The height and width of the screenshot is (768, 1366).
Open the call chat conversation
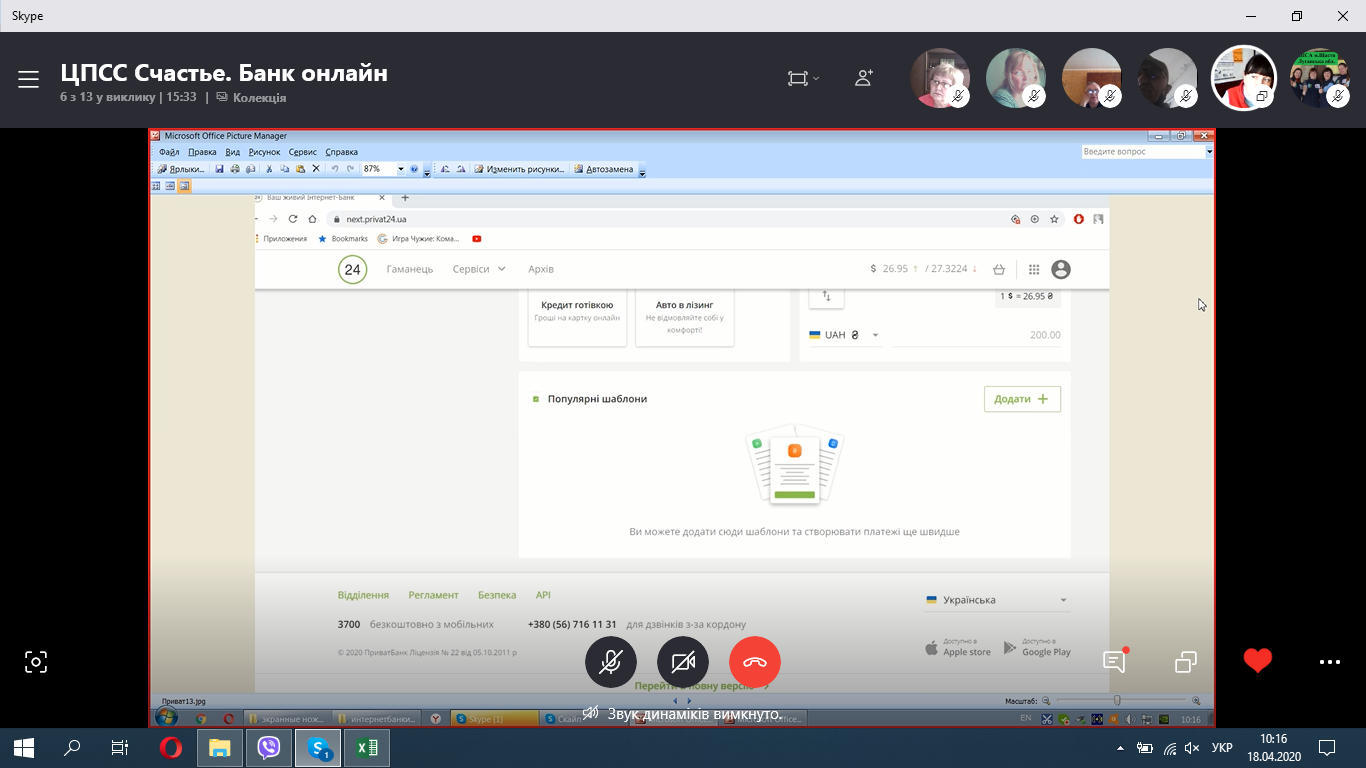(x=1114, y=661)
